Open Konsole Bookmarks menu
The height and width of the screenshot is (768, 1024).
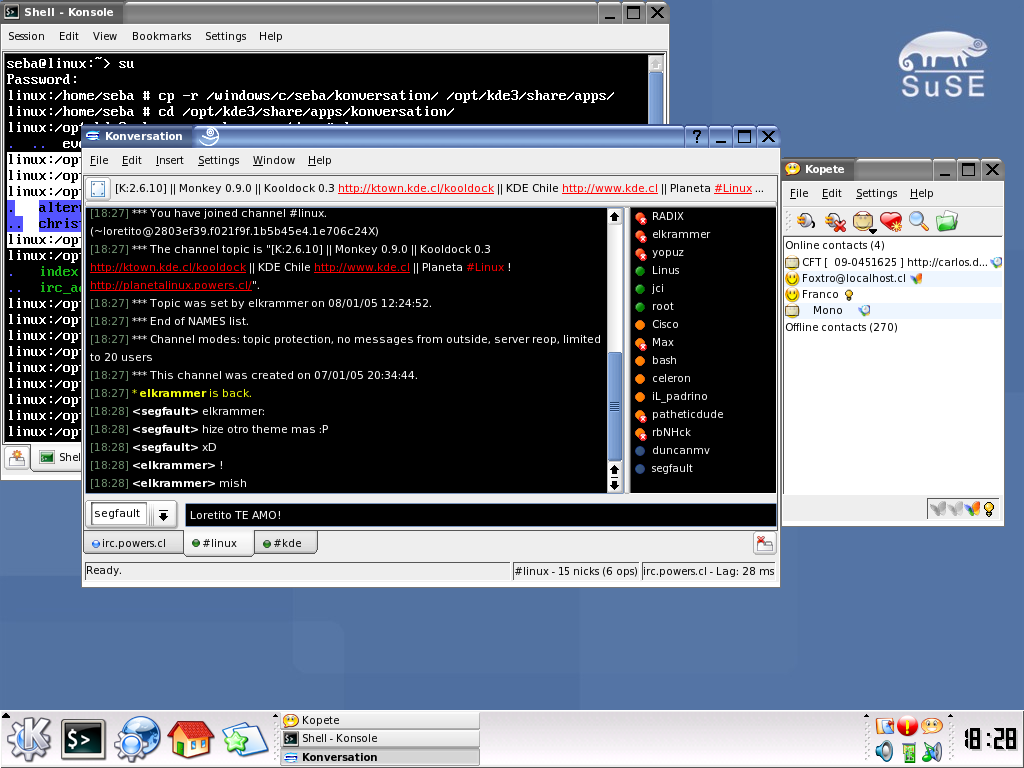161,37
